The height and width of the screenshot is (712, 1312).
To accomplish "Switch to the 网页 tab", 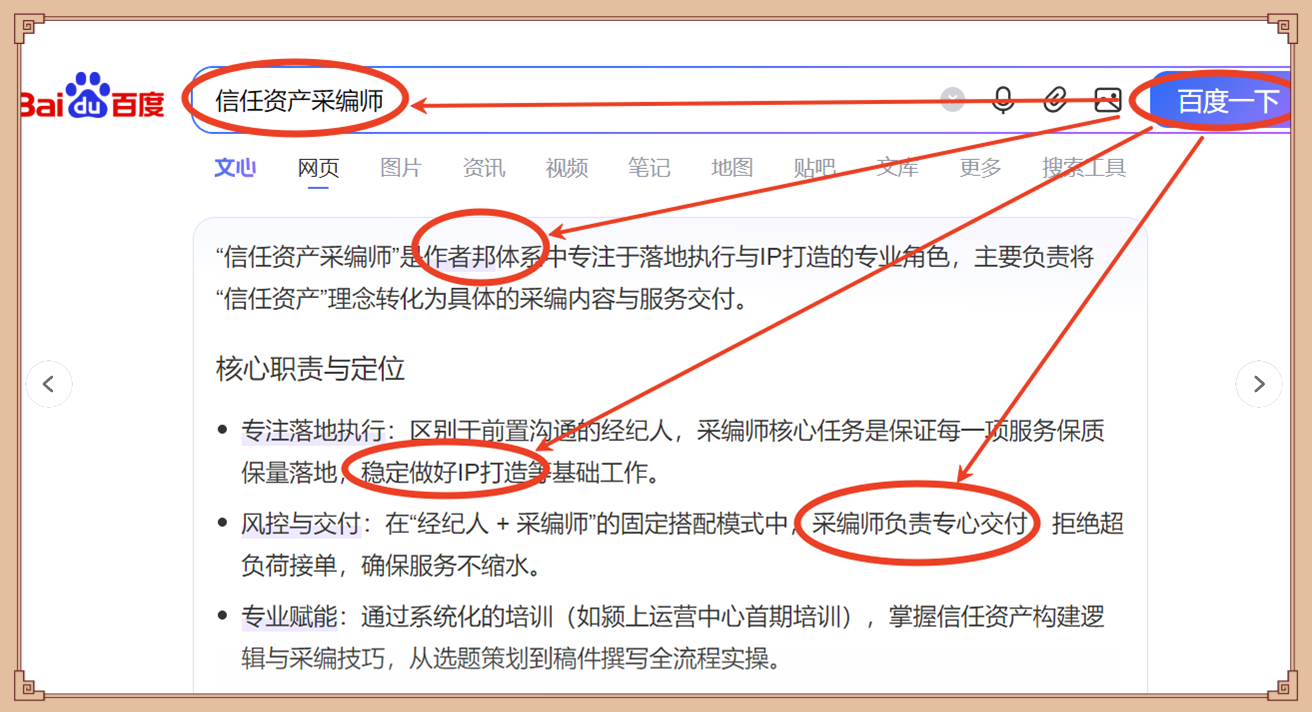I will coord(318,168).
